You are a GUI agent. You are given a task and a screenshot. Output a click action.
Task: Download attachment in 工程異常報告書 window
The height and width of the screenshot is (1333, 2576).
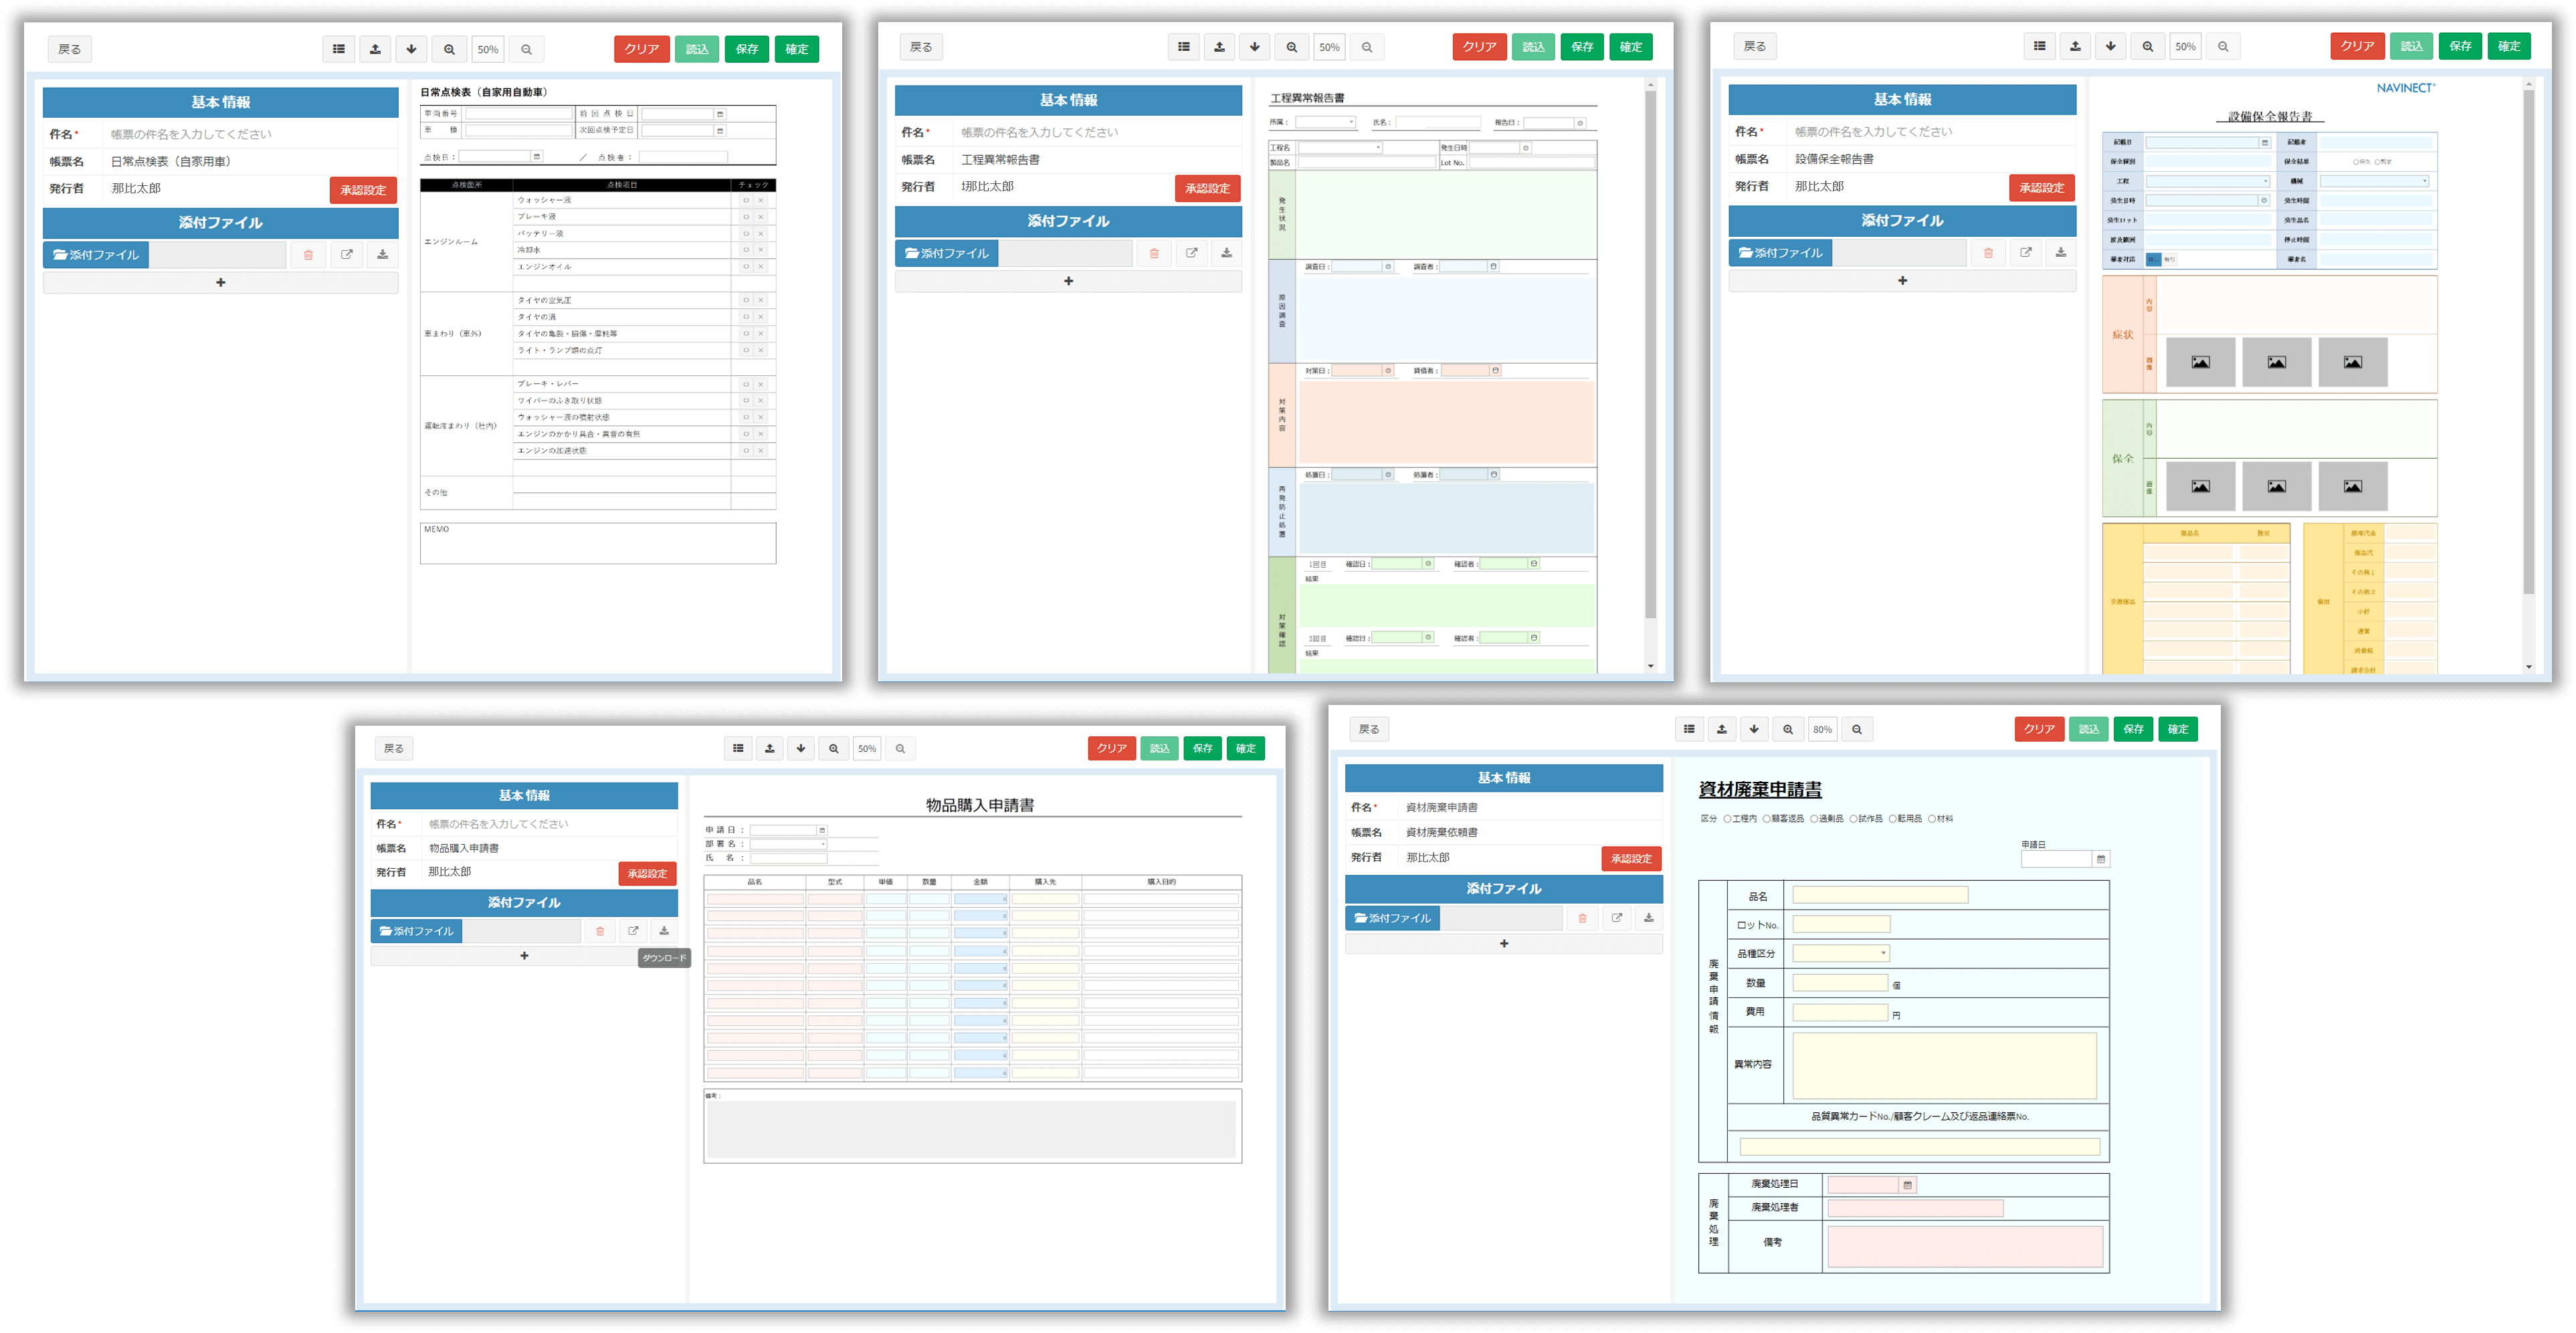coord(1227,253)
